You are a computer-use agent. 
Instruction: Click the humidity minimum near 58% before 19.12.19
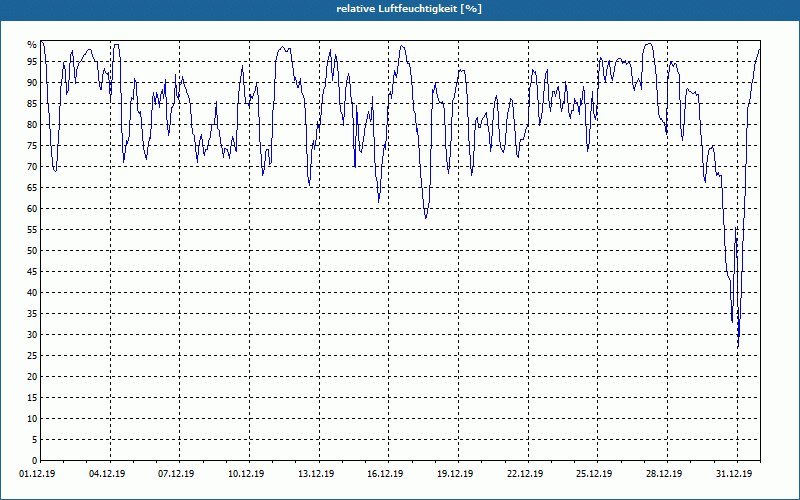pyautogui.click(x=426, y=218)
